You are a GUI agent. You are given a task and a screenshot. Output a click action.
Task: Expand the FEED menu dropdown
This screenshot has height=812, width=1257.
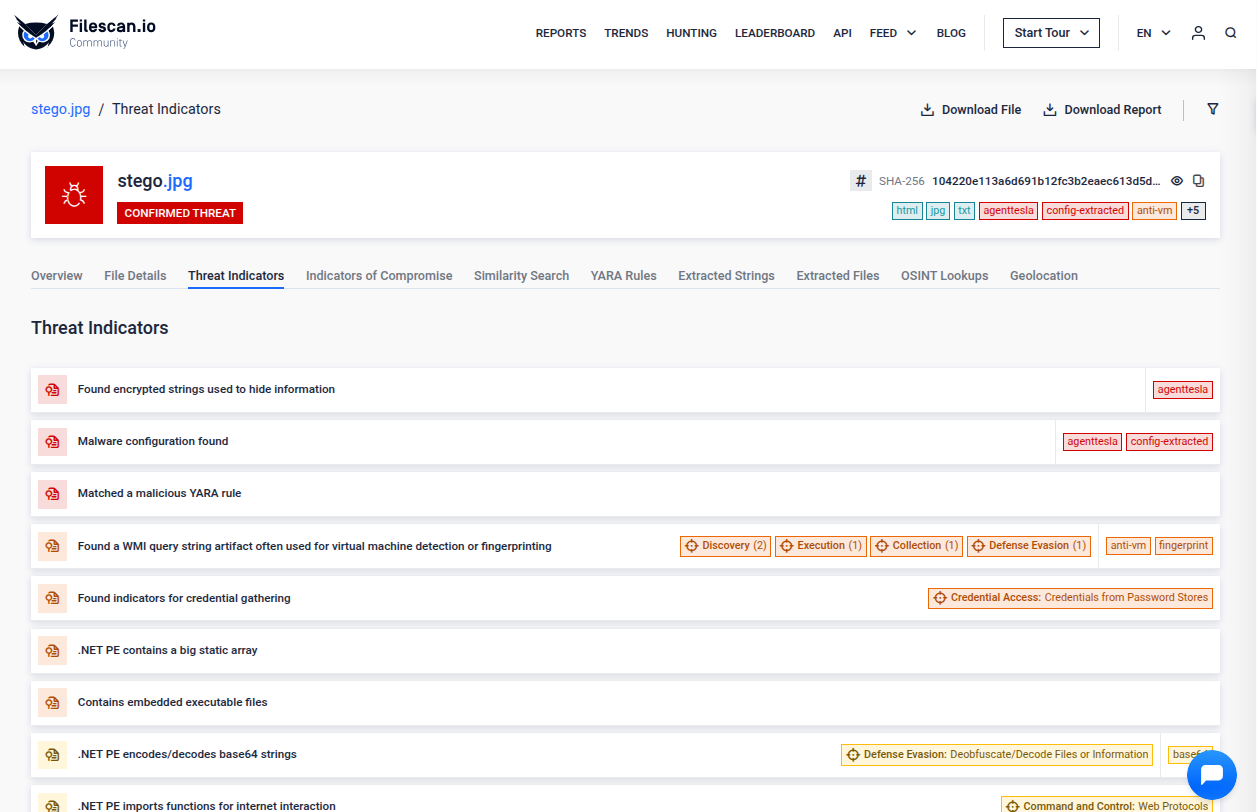(892, 33)
